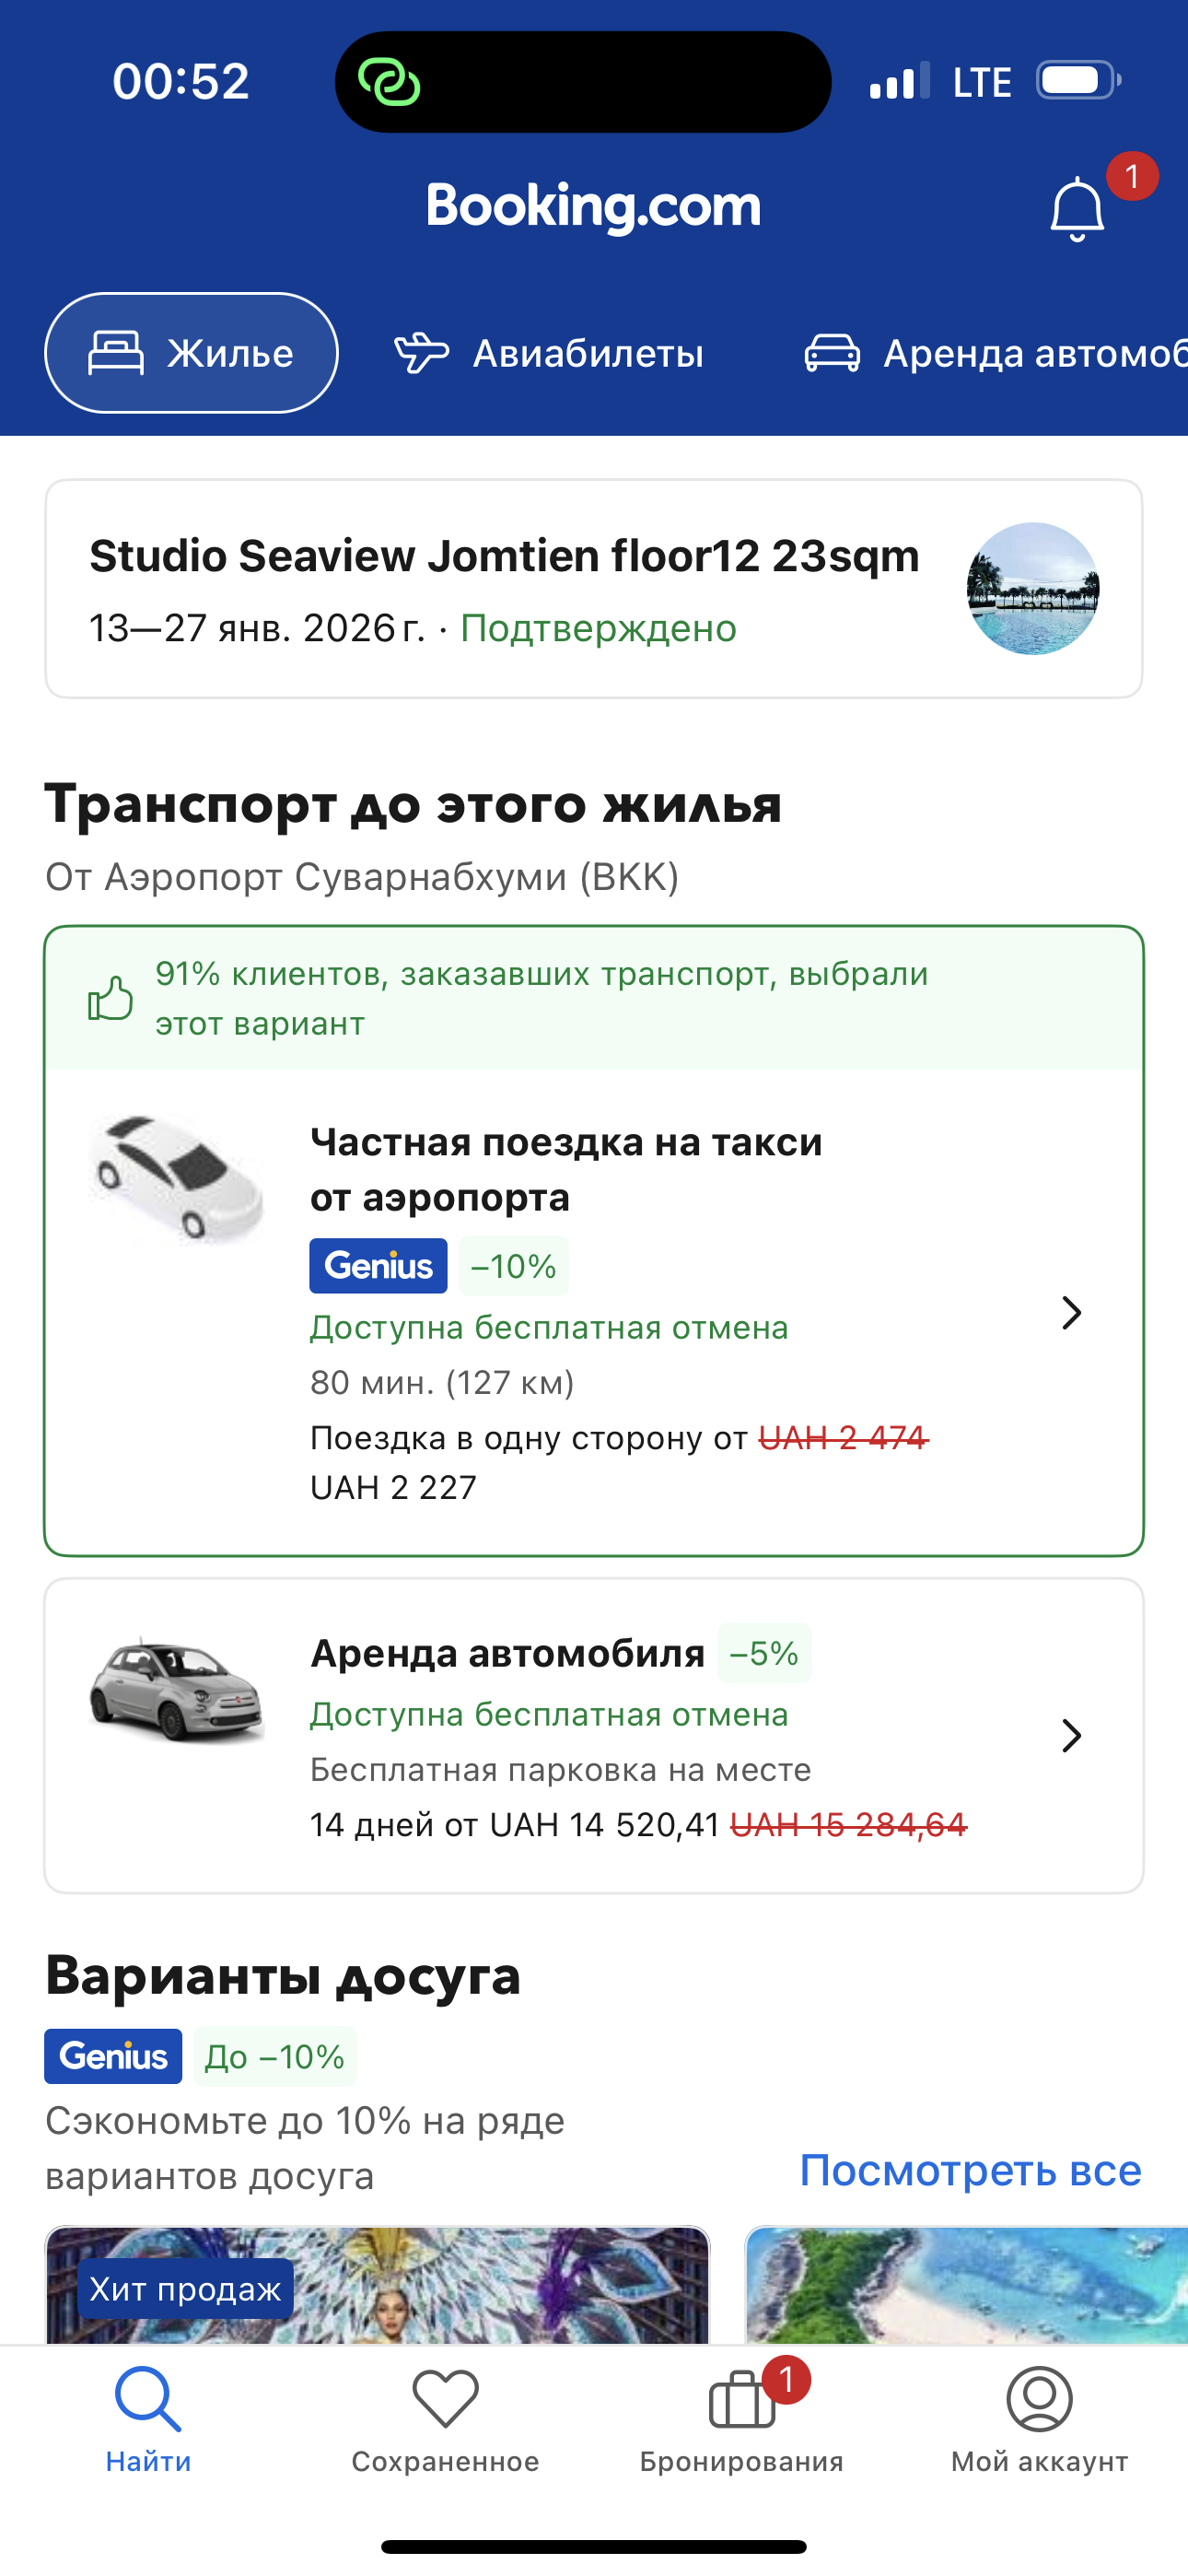This screenshot has width=1188, height=2576.
Task: Open the notifications bell icon
Action: point(1077,208)
